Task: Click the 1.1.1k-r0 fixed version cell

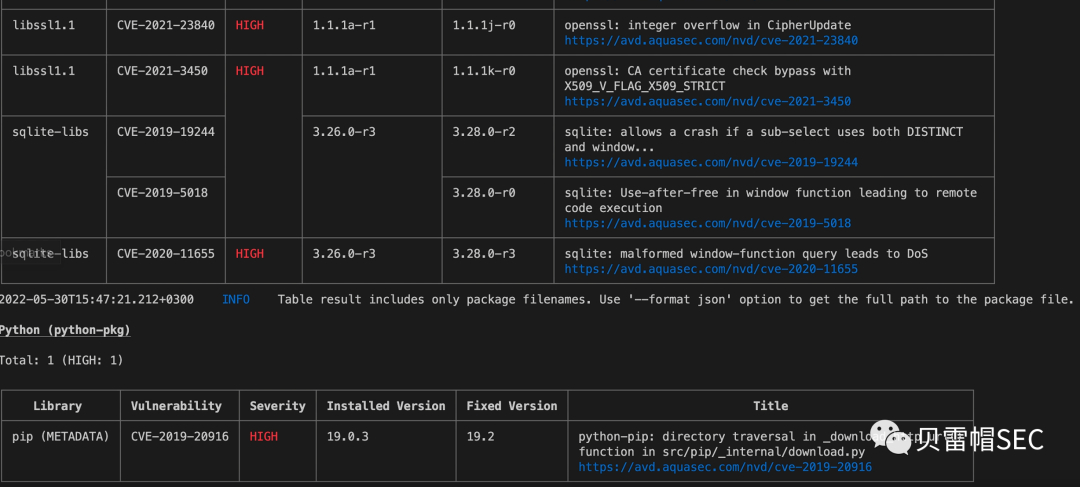Action: point(484,71)
